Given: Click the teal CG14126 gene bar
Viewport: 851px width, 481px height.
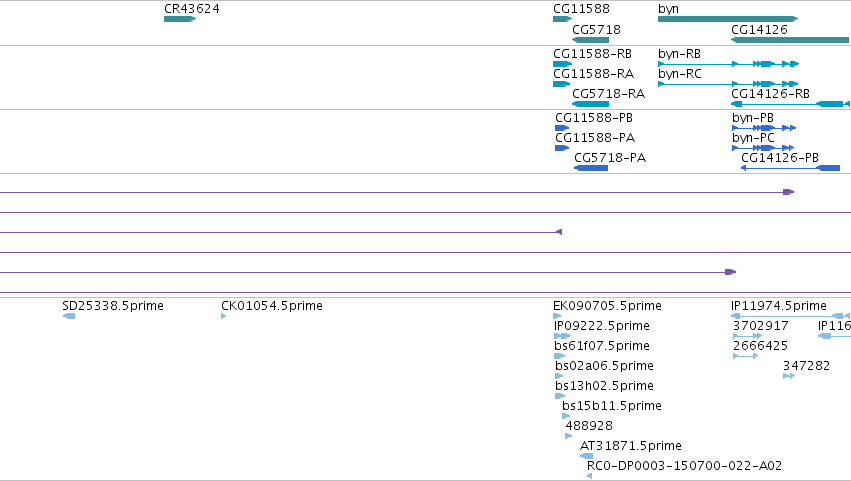Looking at the screenshot, I should point(790,40).
